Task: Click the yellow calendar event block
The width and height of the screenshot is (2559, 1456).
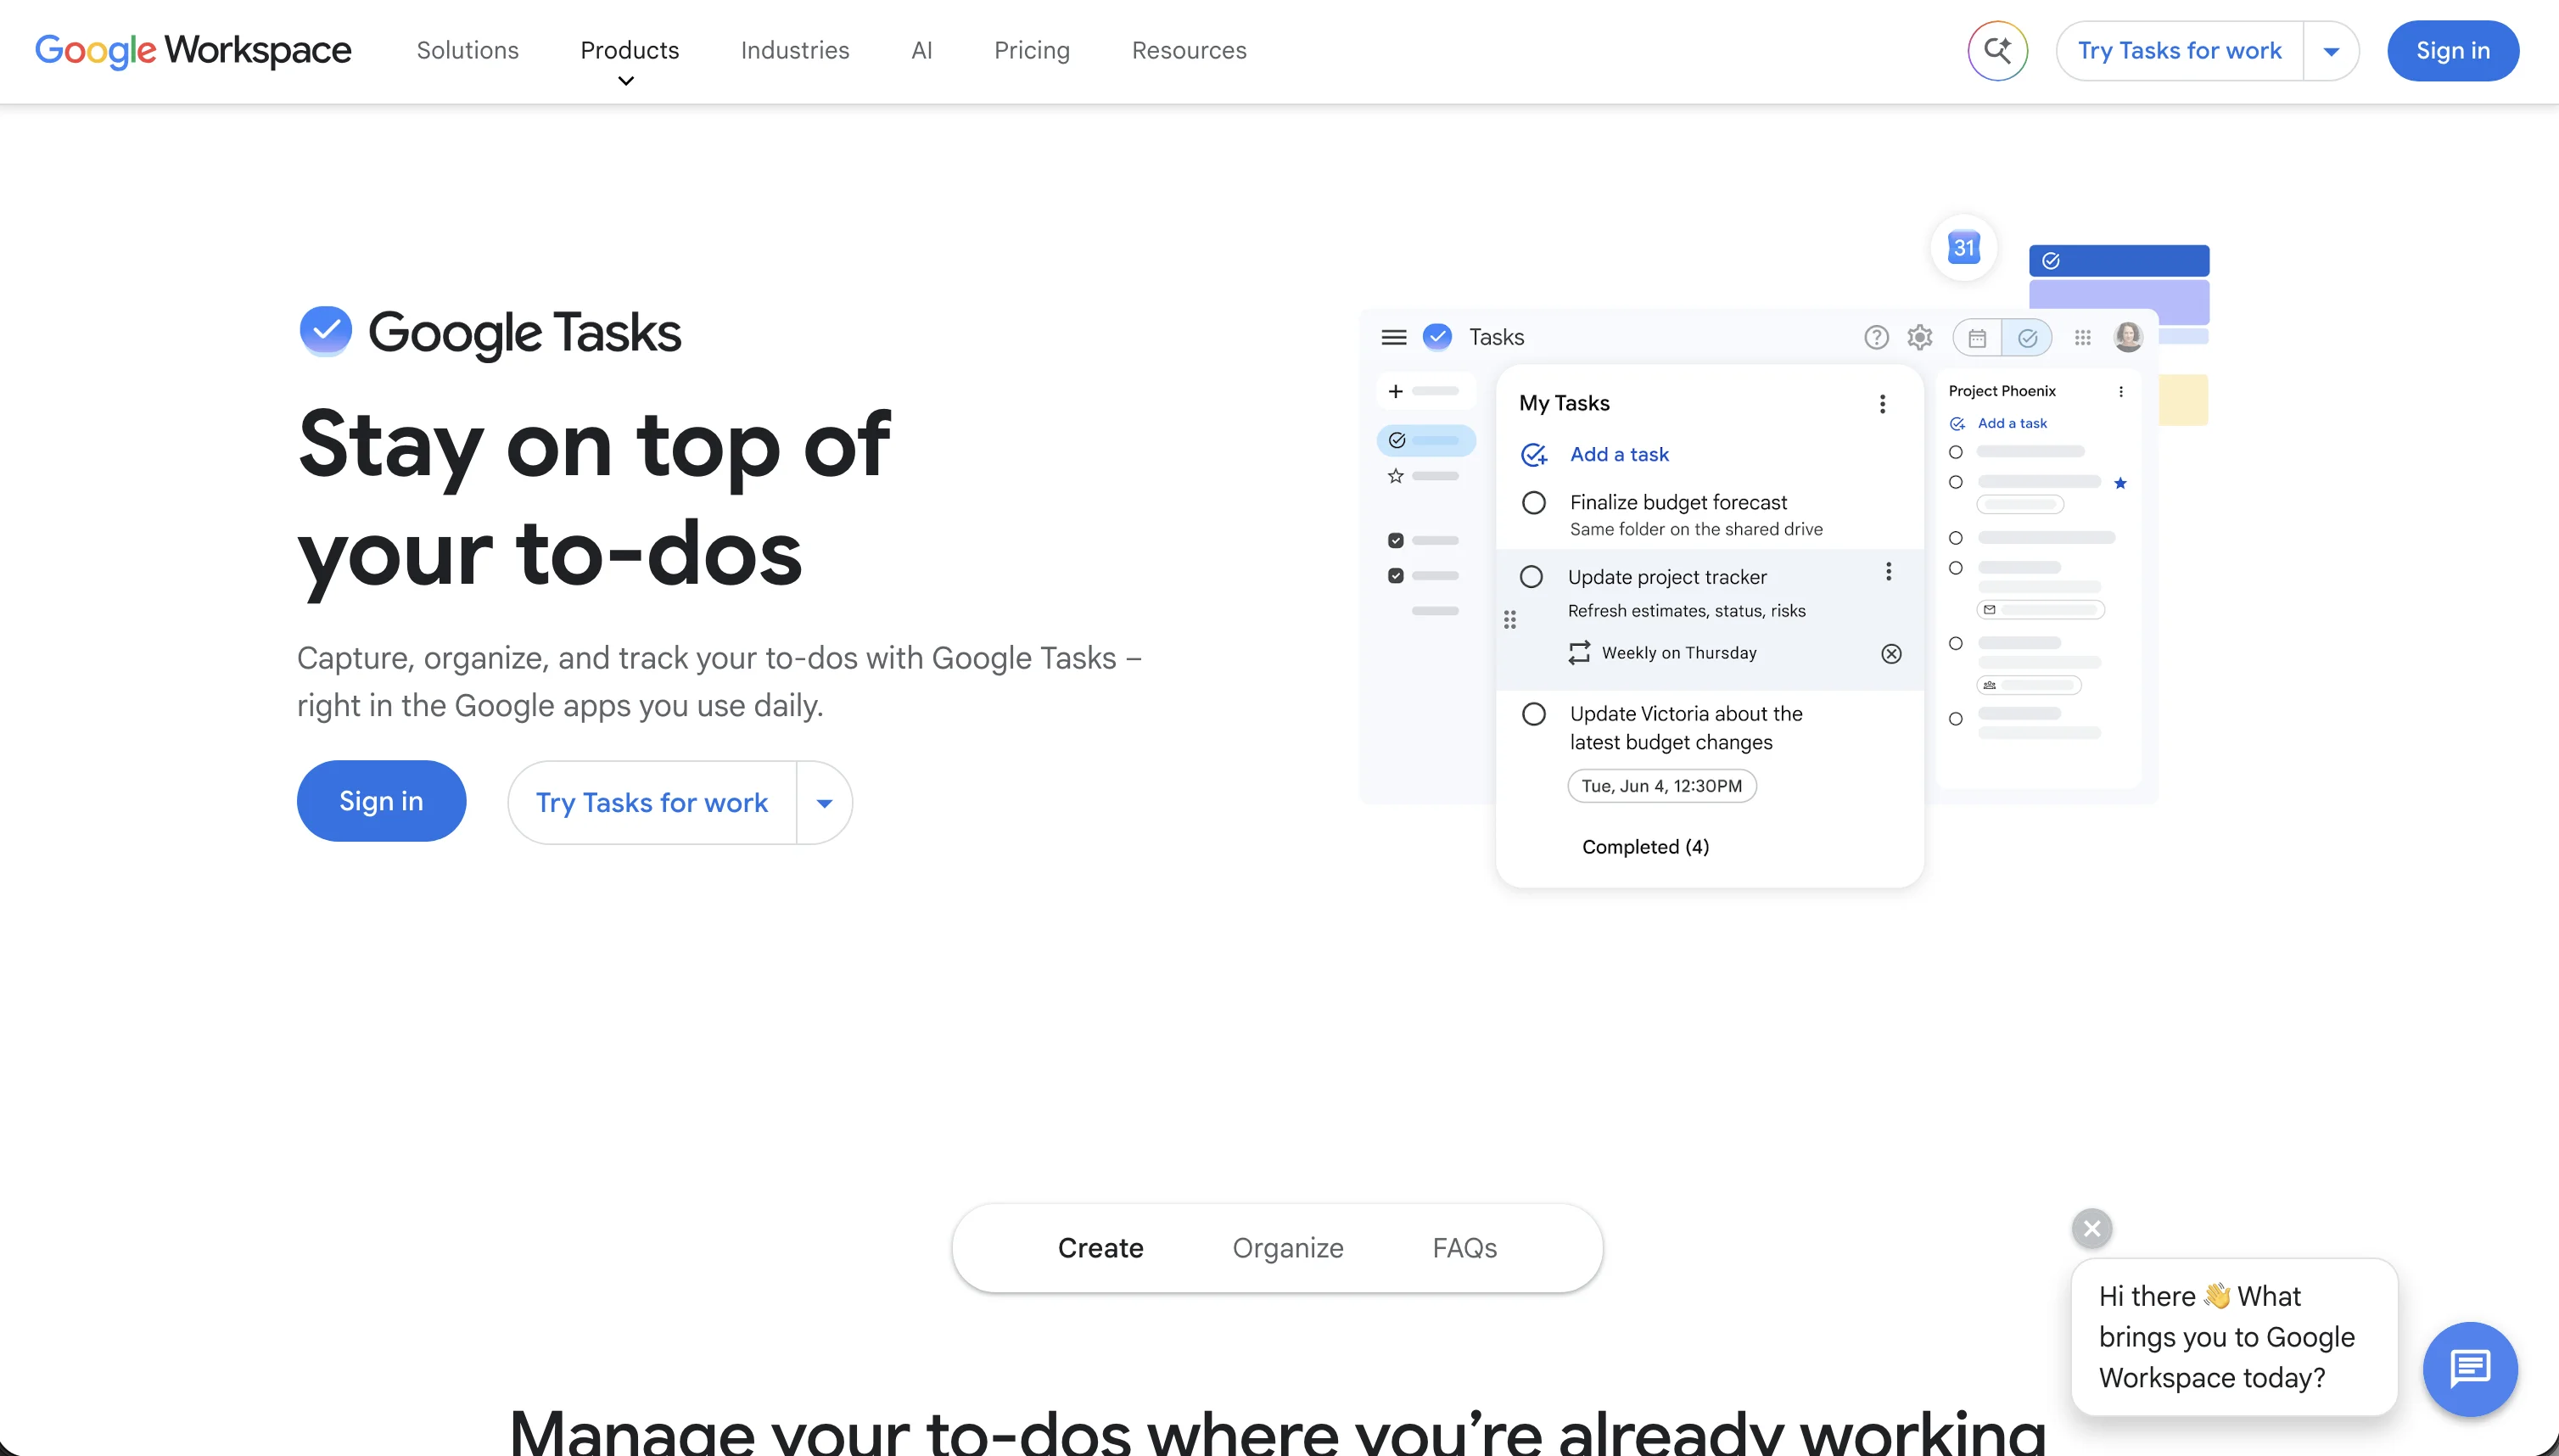Action: pos(2183,400)
